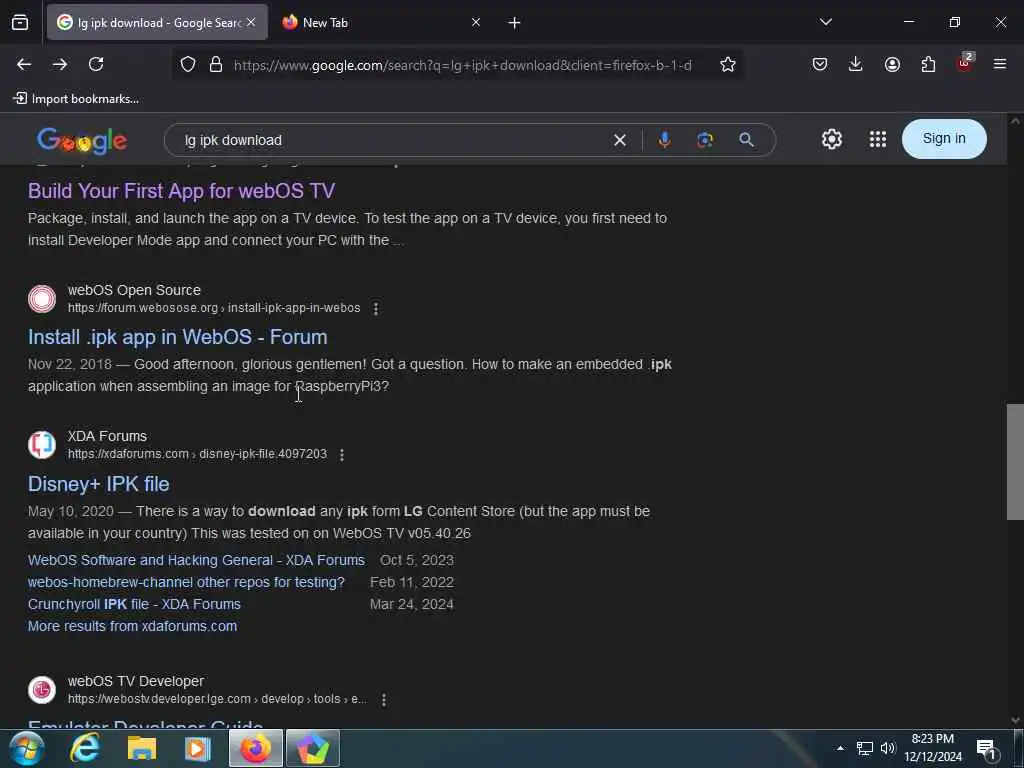Click Sign in button
This screenshot has height=768, width=1024.
coord(944,138)
